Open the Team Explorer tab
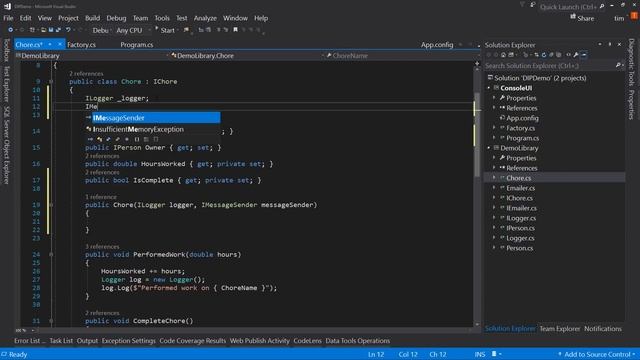 pos(559,329)
